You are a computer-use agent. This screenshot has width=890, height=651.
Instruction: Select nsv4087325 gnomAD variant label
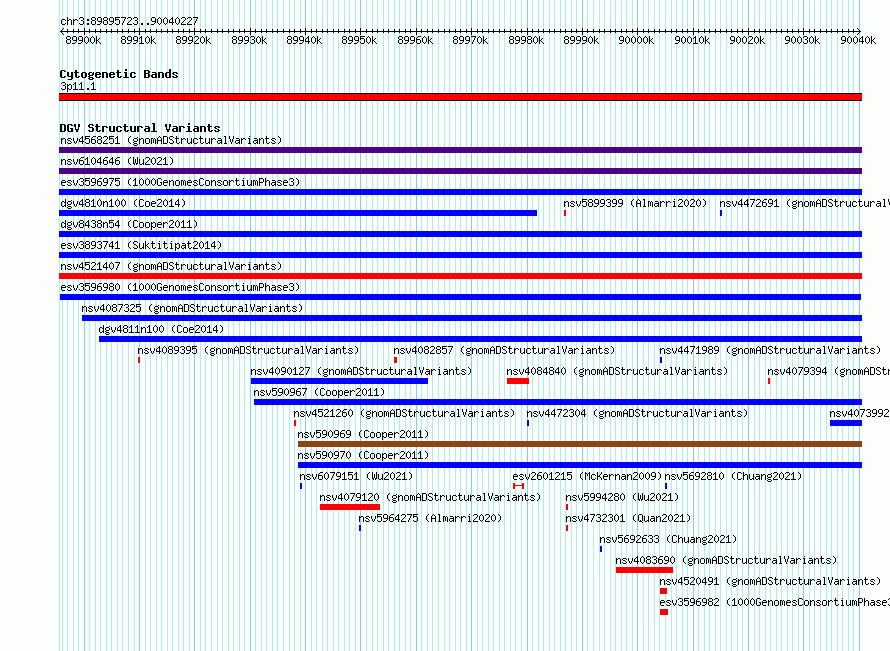tap(192, 308)
